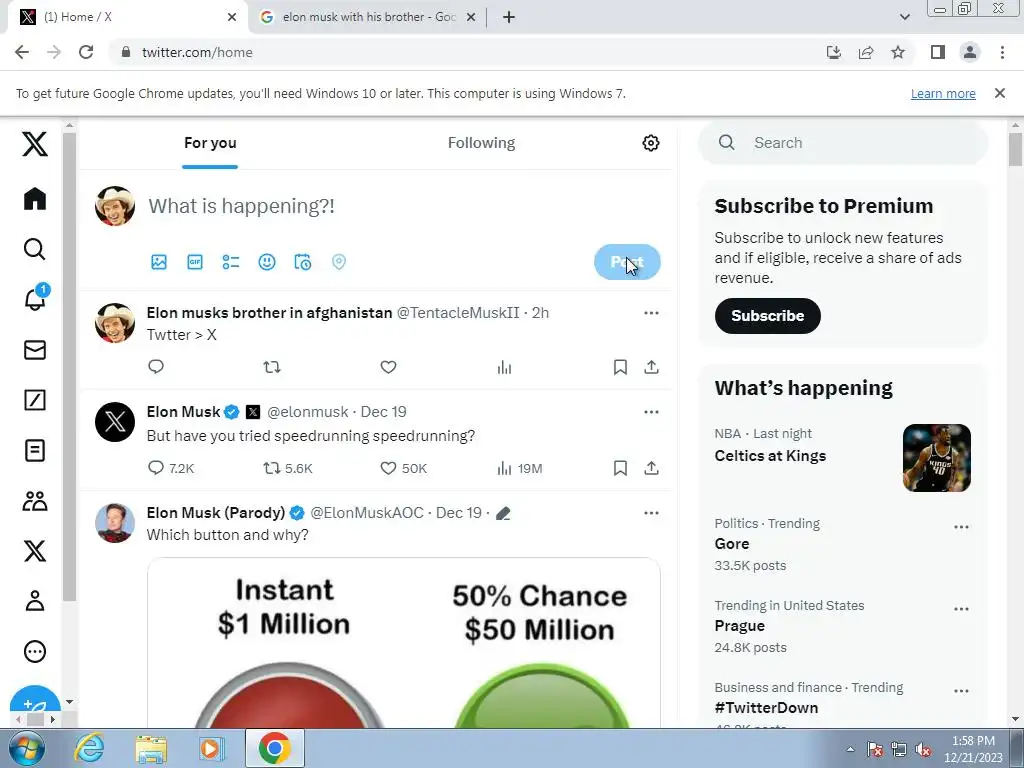Open Messages envelope icon
Image resolution: width=1024 pixels, height=768 pixels.
35,350
